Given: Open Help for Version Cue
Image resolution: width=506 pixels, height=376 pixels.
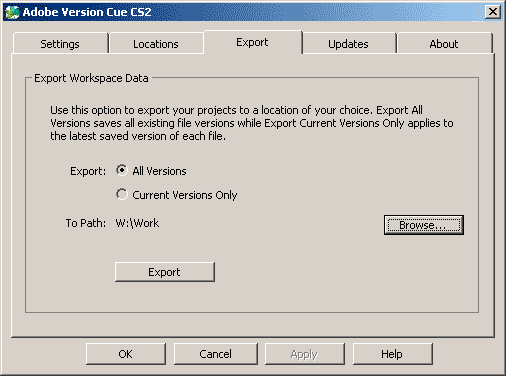Looking at the screenshot, I should 392,354.
